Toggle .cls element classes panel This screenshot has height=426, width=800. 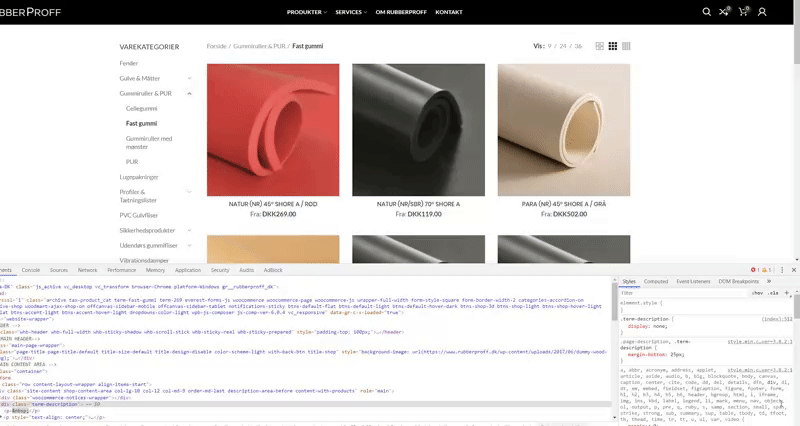774,293
